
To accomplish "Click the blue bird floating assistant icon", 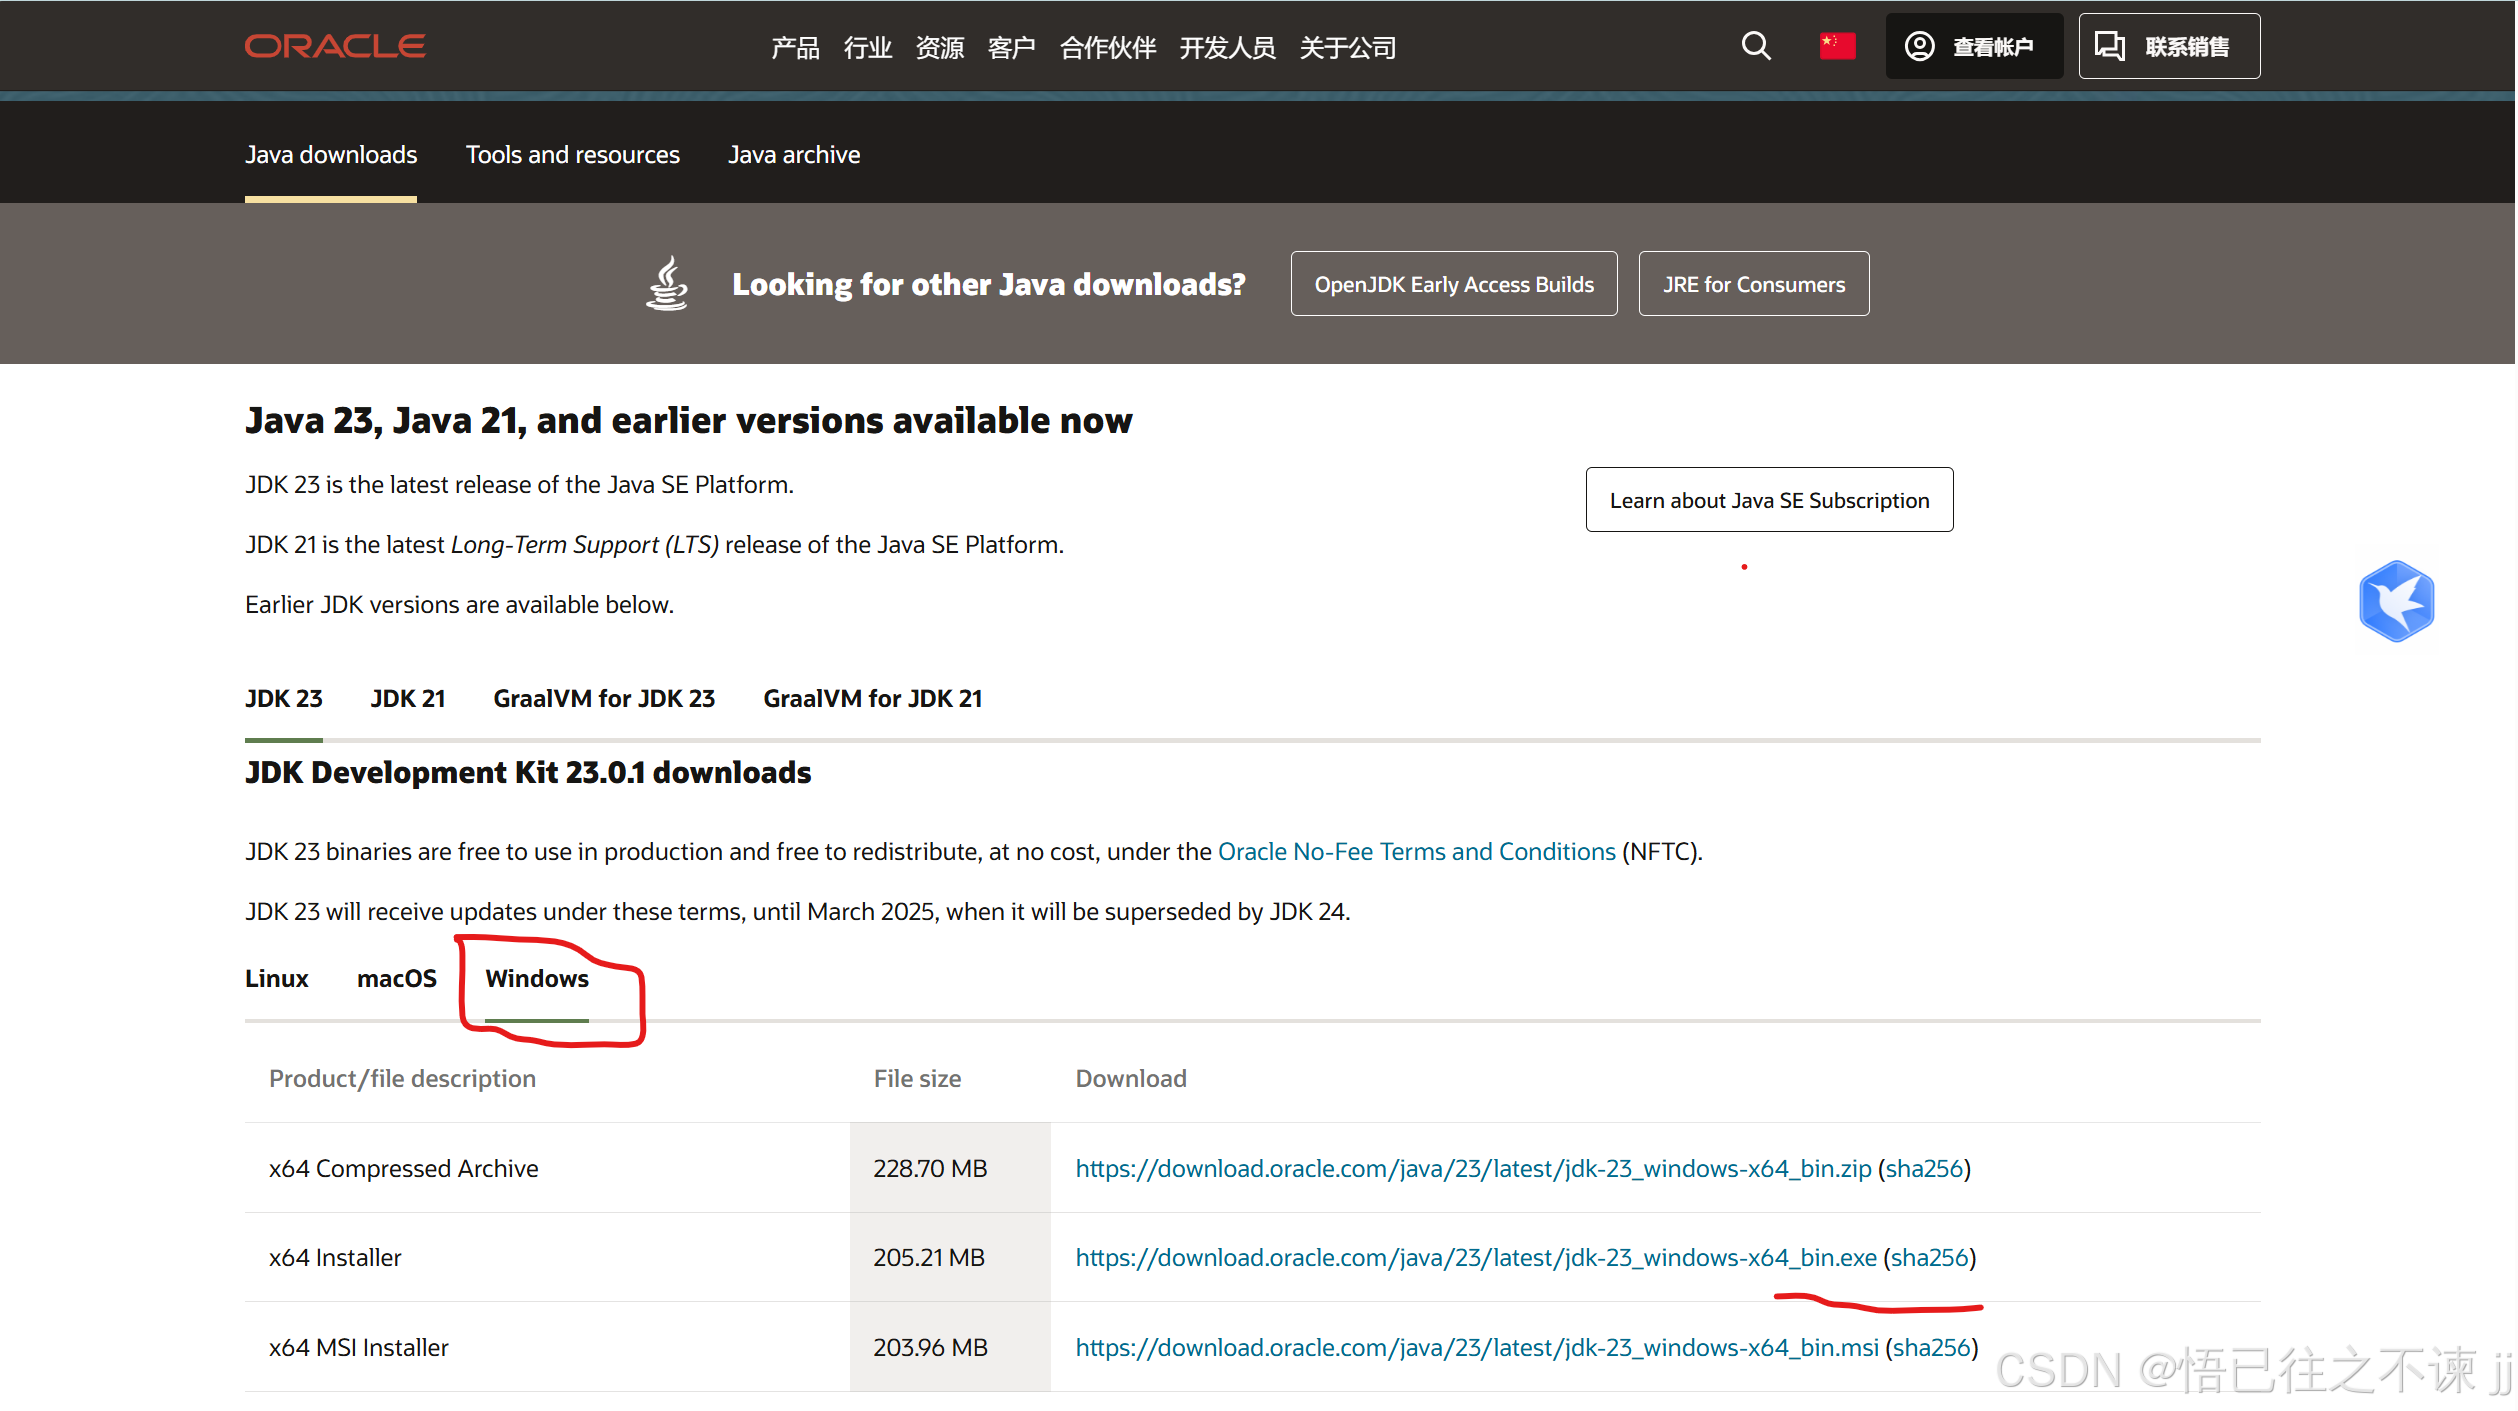I will pyautogui.click(x=2396, y=601).
